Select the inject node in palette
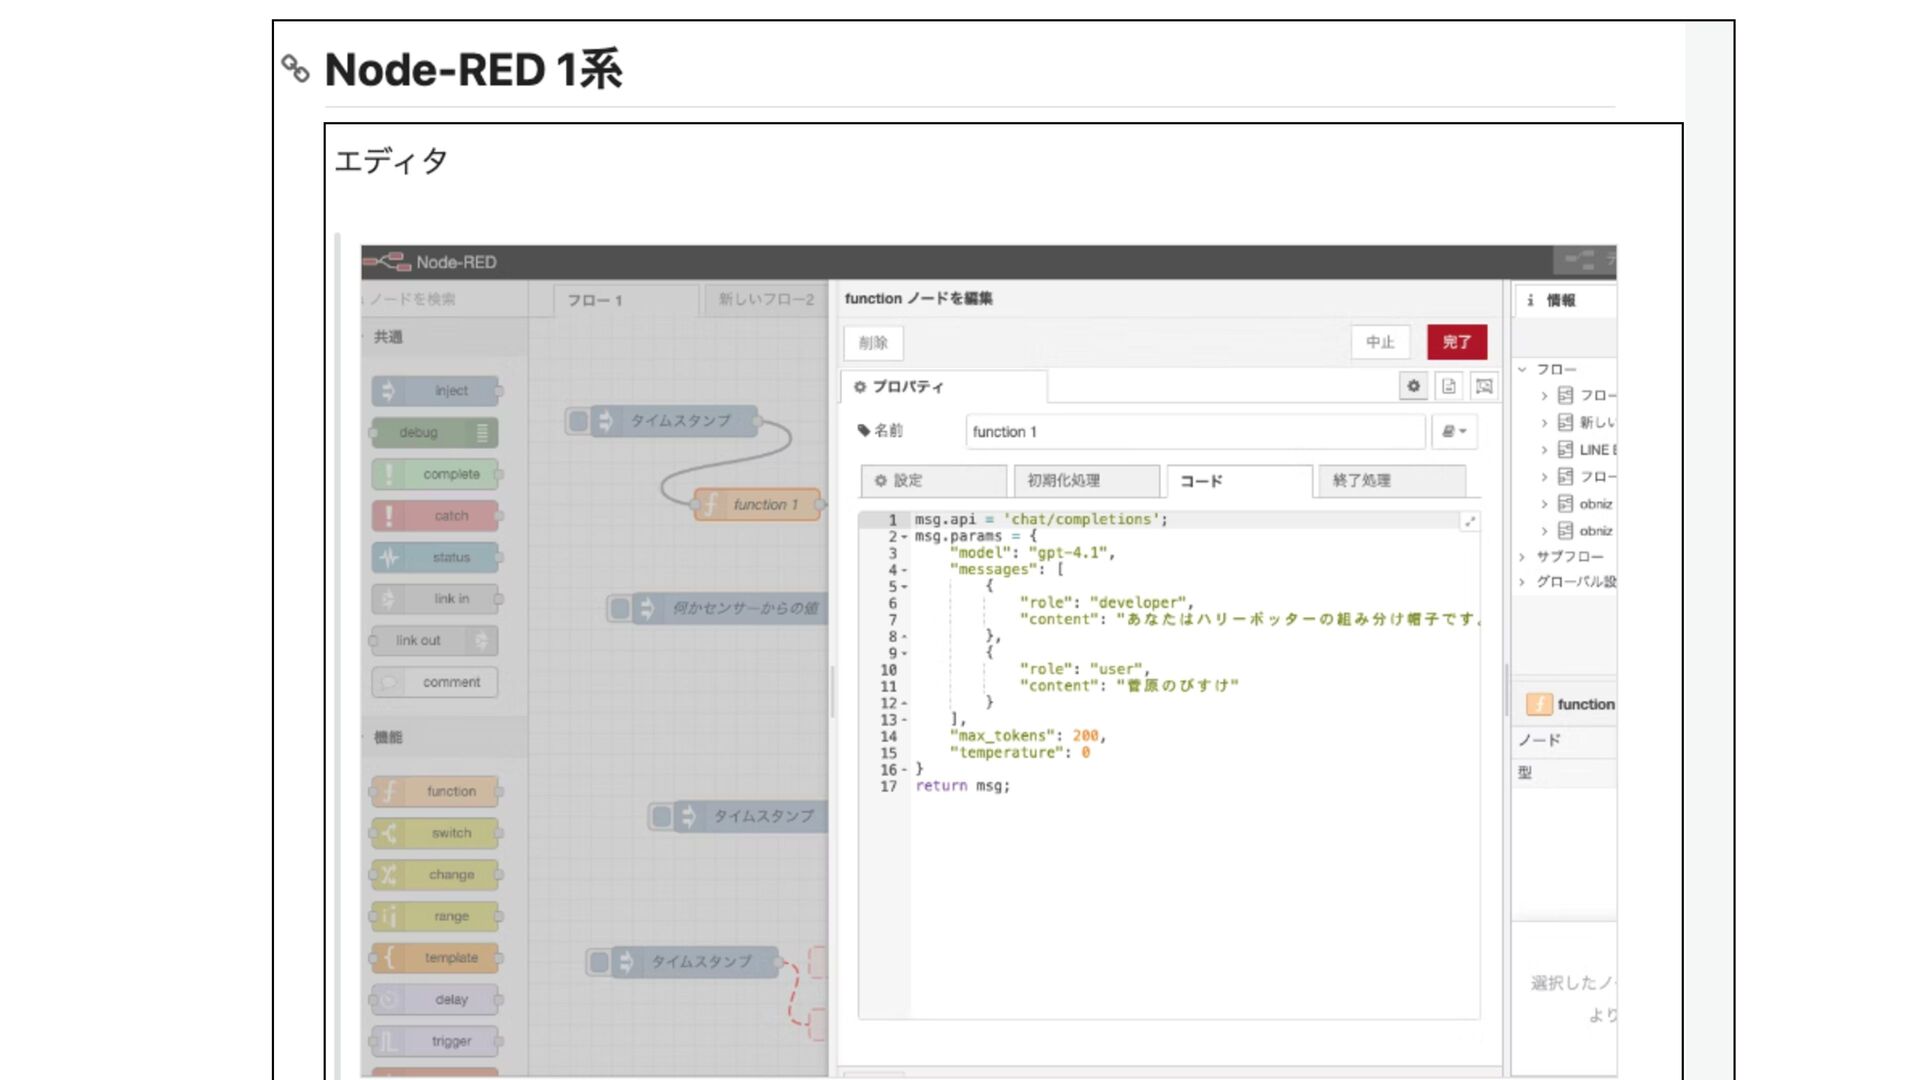The height and width of the screenshot is (1080, 1920). (x=437, y=391)
